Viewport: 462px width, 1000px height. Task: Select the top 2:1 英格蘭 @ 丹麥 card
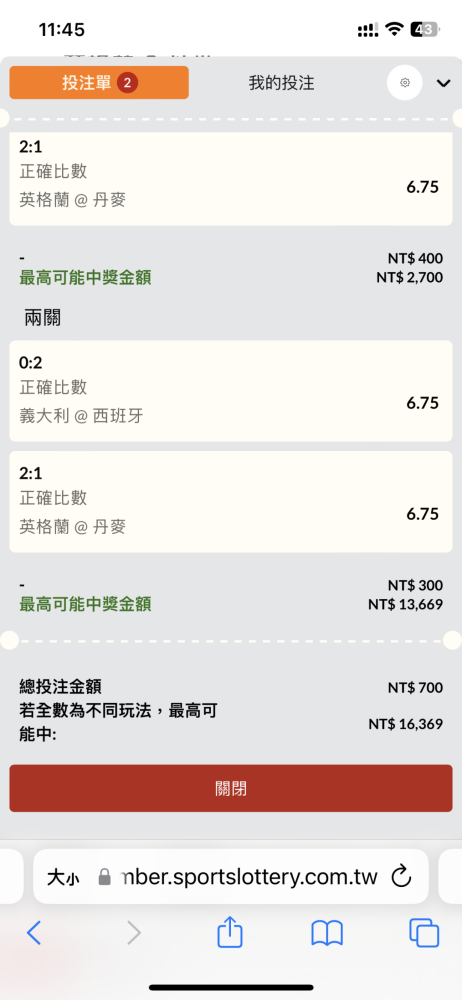click(231, 178)
